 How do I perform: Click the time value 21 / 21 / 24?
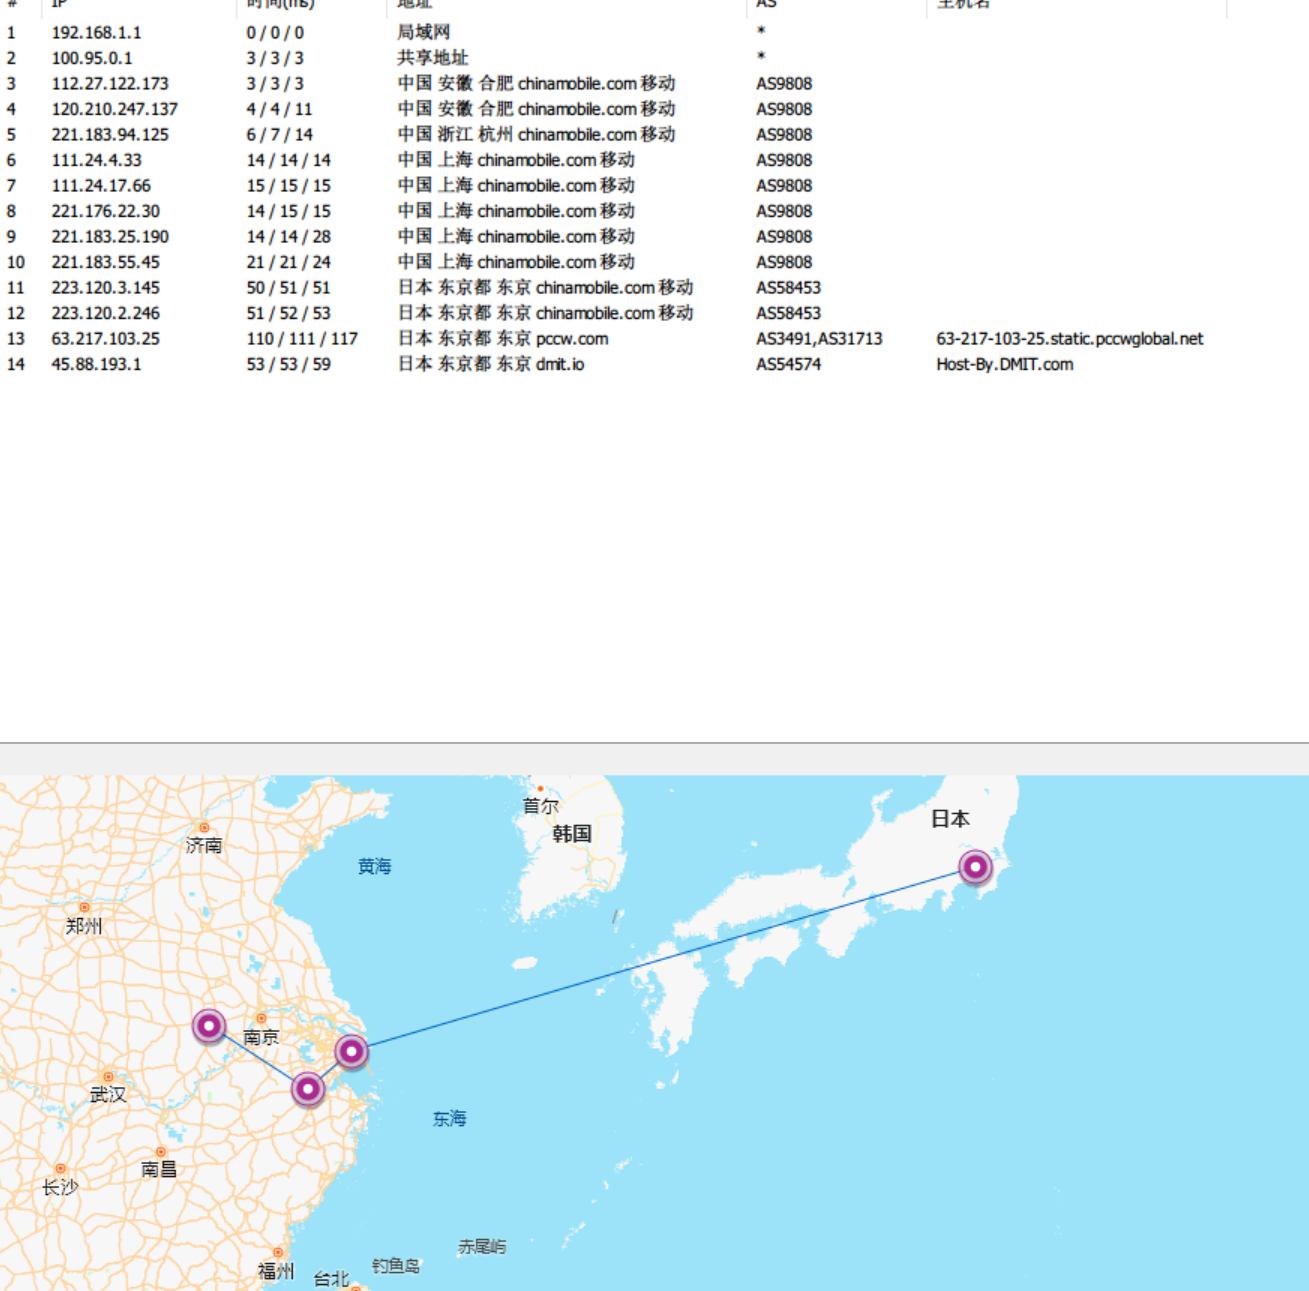coord(288,262)
